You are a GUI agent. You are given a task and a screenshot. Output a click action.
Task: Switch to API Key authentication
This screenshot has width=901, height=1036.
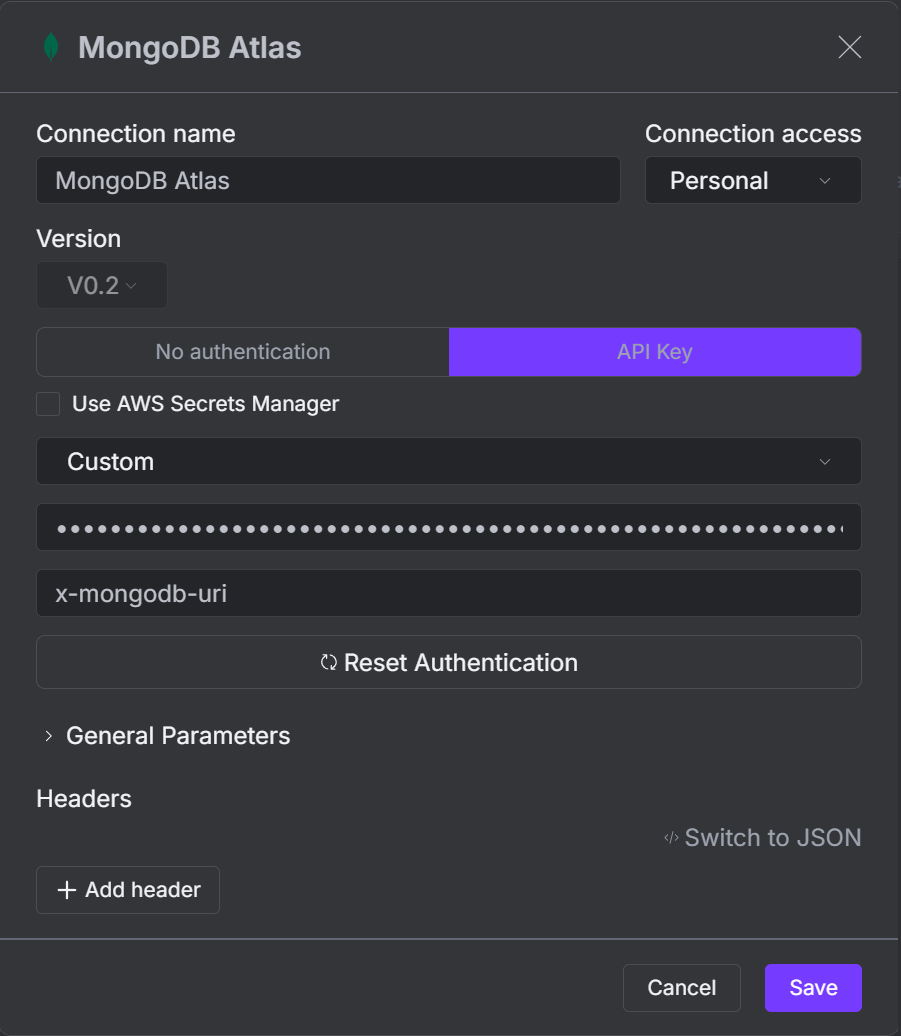(655, 352)
